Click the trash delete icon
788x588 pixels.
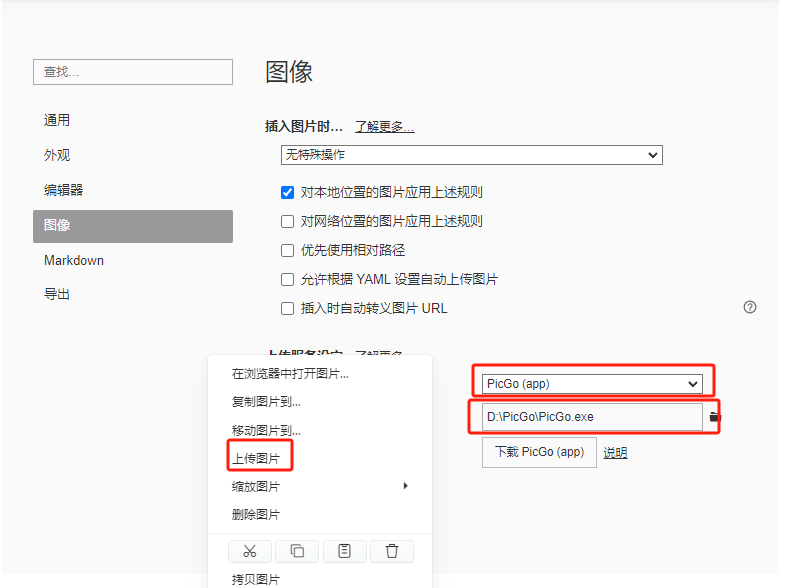click(x=392, y=551)
